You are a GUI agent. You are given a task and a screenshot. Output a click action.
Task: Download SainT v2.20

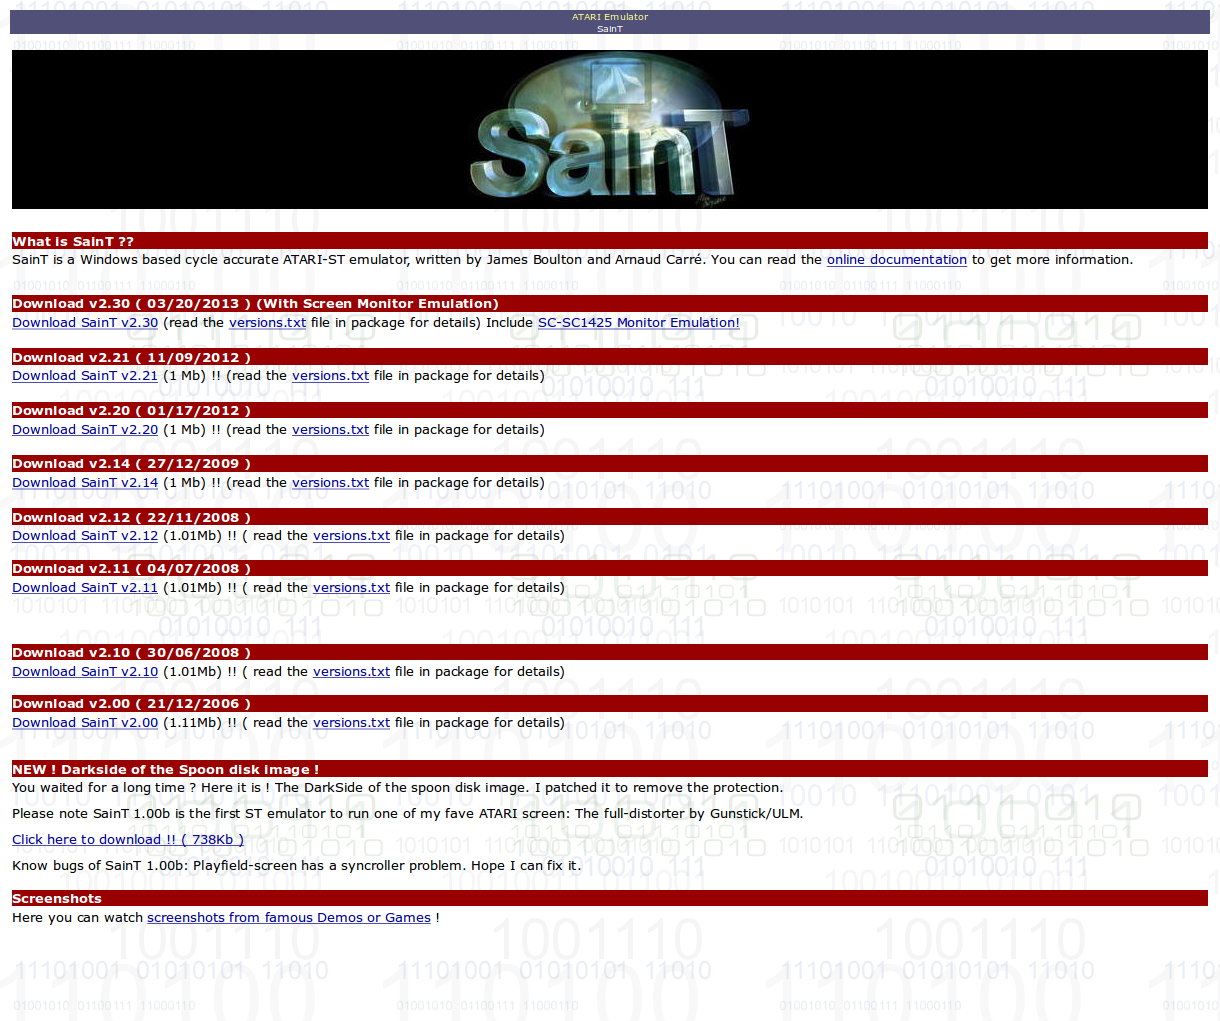(85, 430)
